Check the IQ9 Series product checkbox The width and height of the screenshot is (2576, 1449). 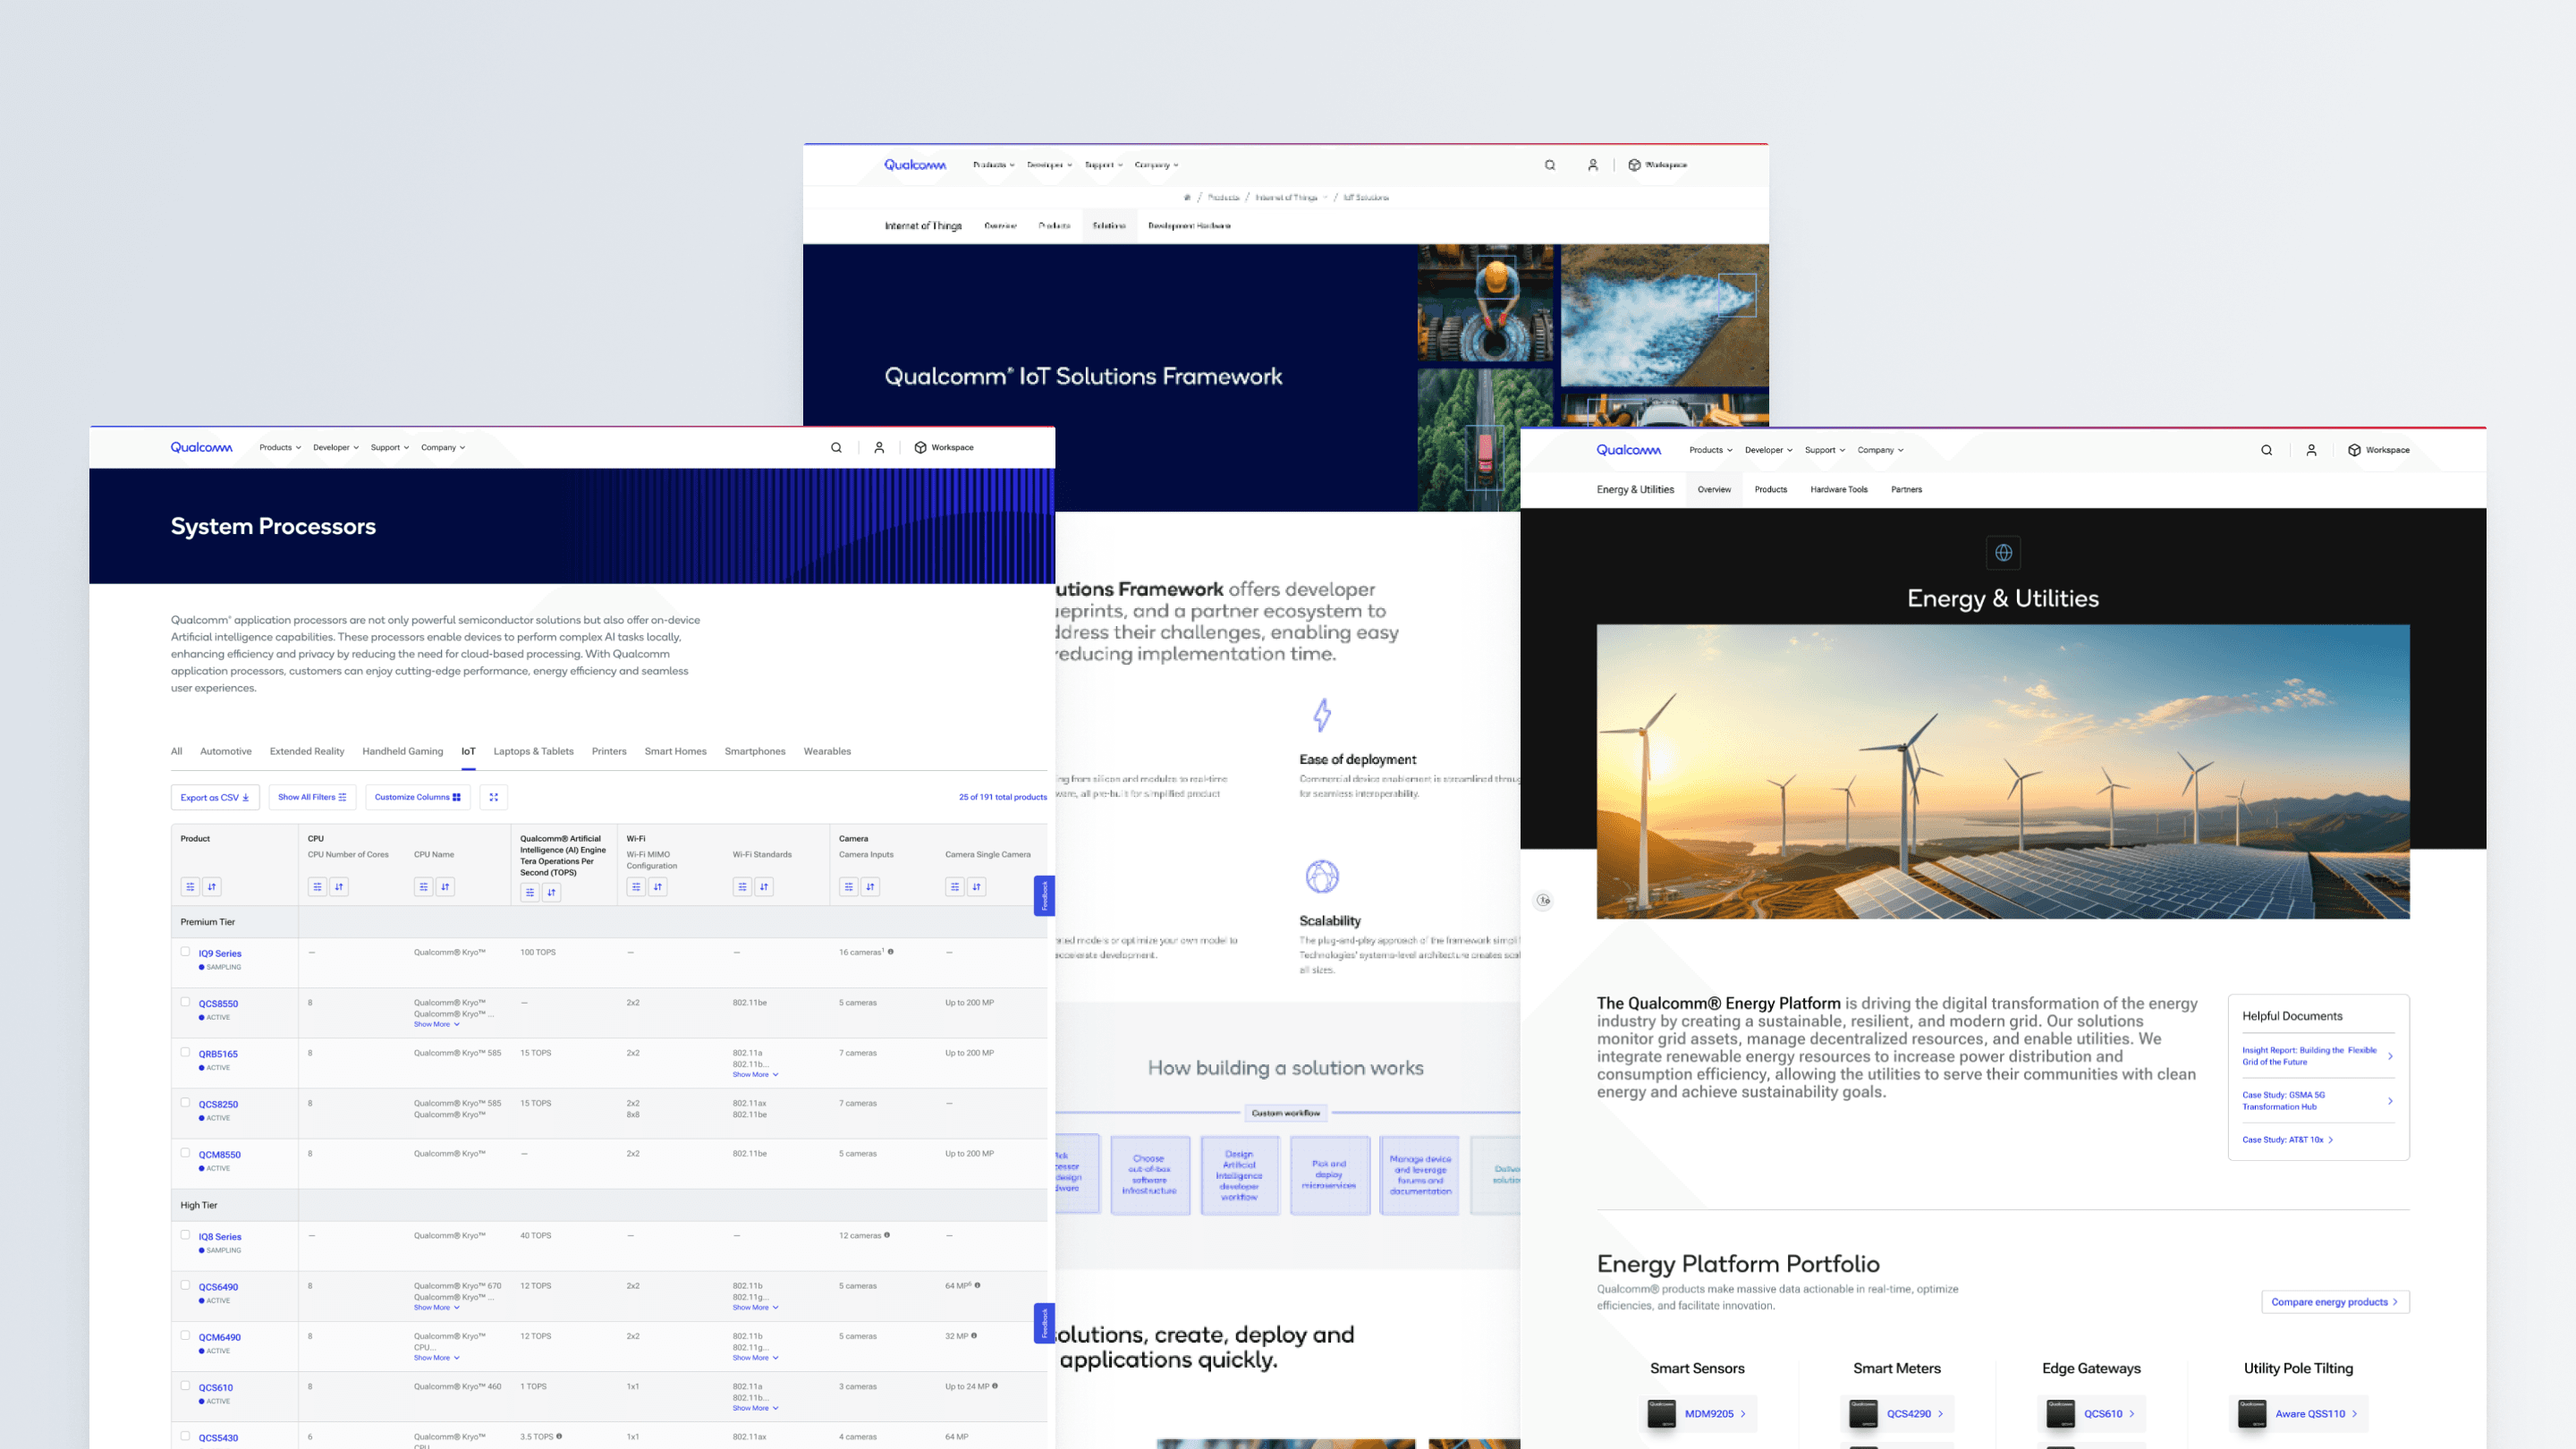(185, 952)
